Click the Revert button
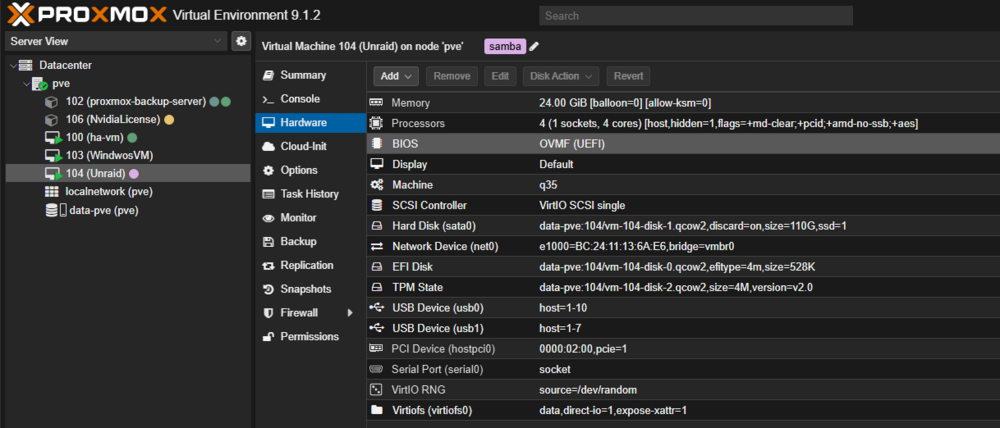 point(628,76)
